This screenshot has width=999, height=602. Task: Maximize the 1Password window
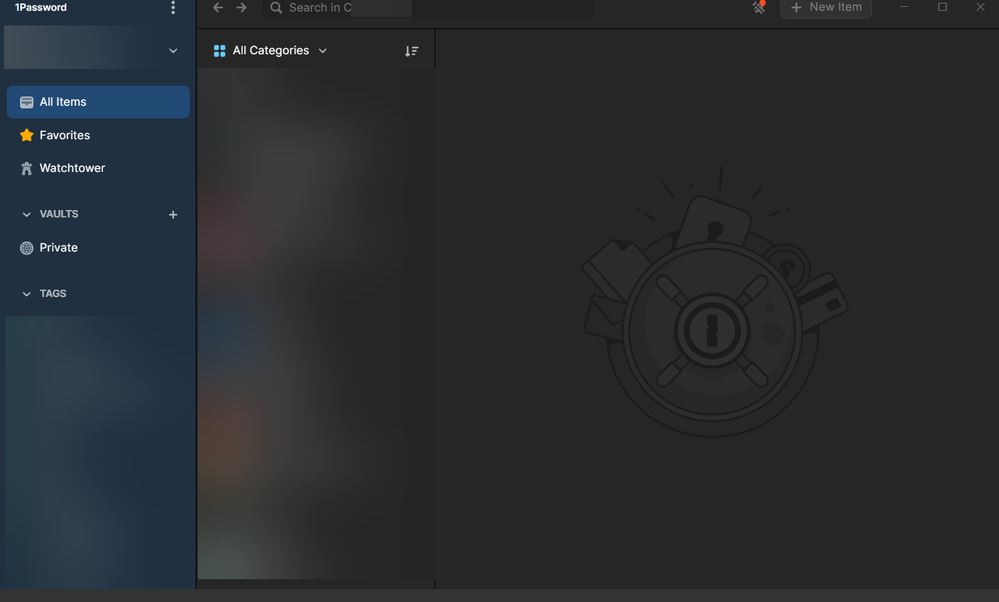tap(942, 8)
